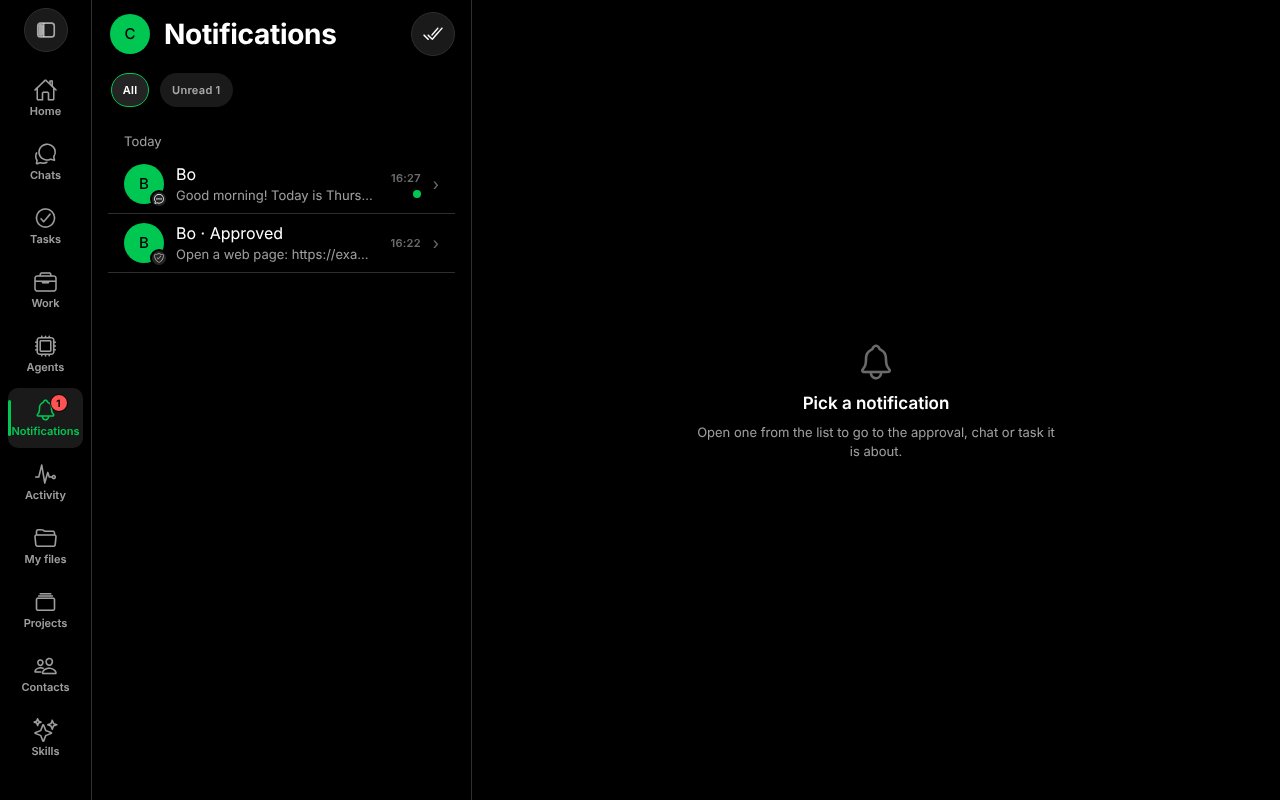Click the 16:27 timestamp
The width and height of the screenshot is (1280, 800).
click(406, 178)
